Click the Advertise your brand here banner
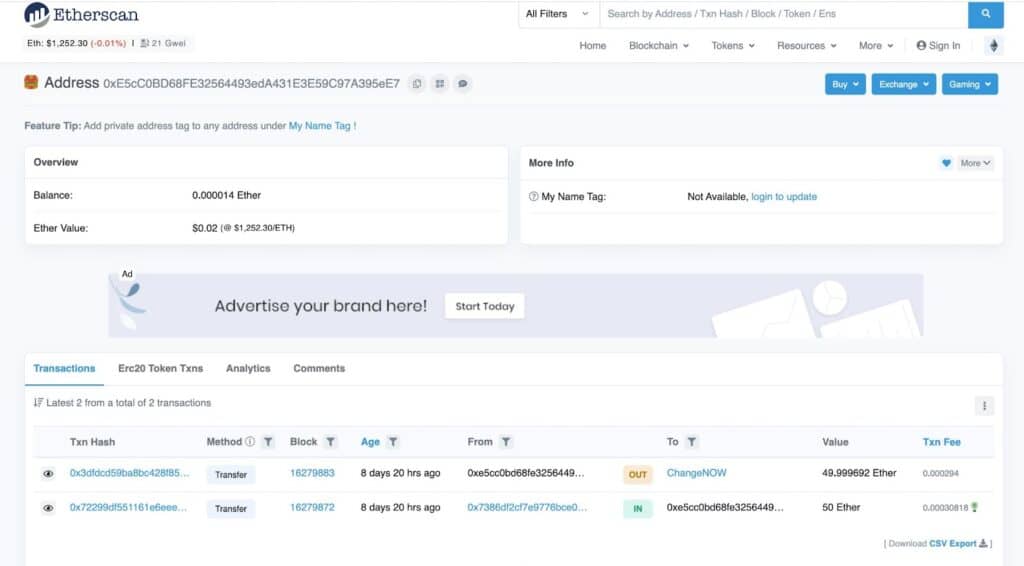Viewport: 1024px width, 566px height. (516, 306)
